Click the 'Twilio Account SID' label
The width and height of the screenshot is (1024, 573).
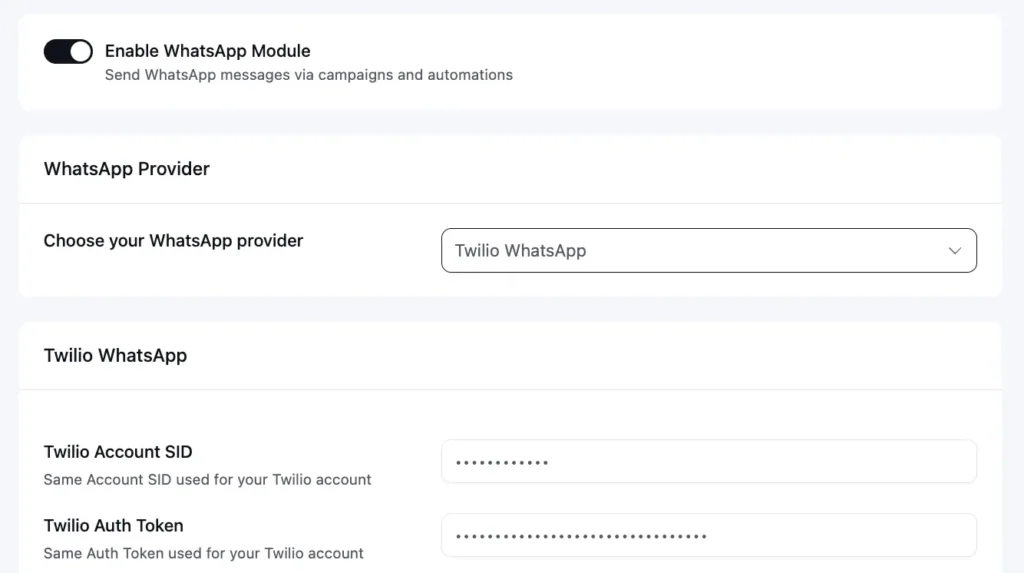click(118, 451)
